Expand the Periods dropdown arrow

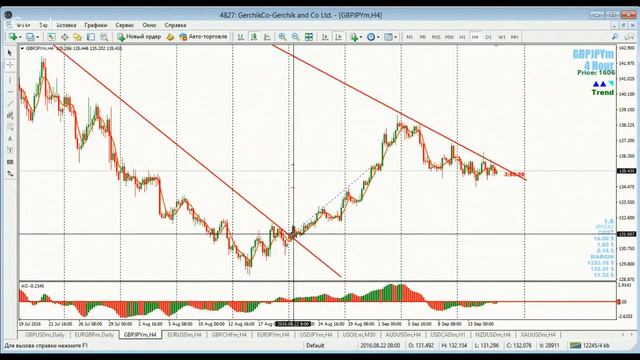pyautogui.click(x=378, y=37)
